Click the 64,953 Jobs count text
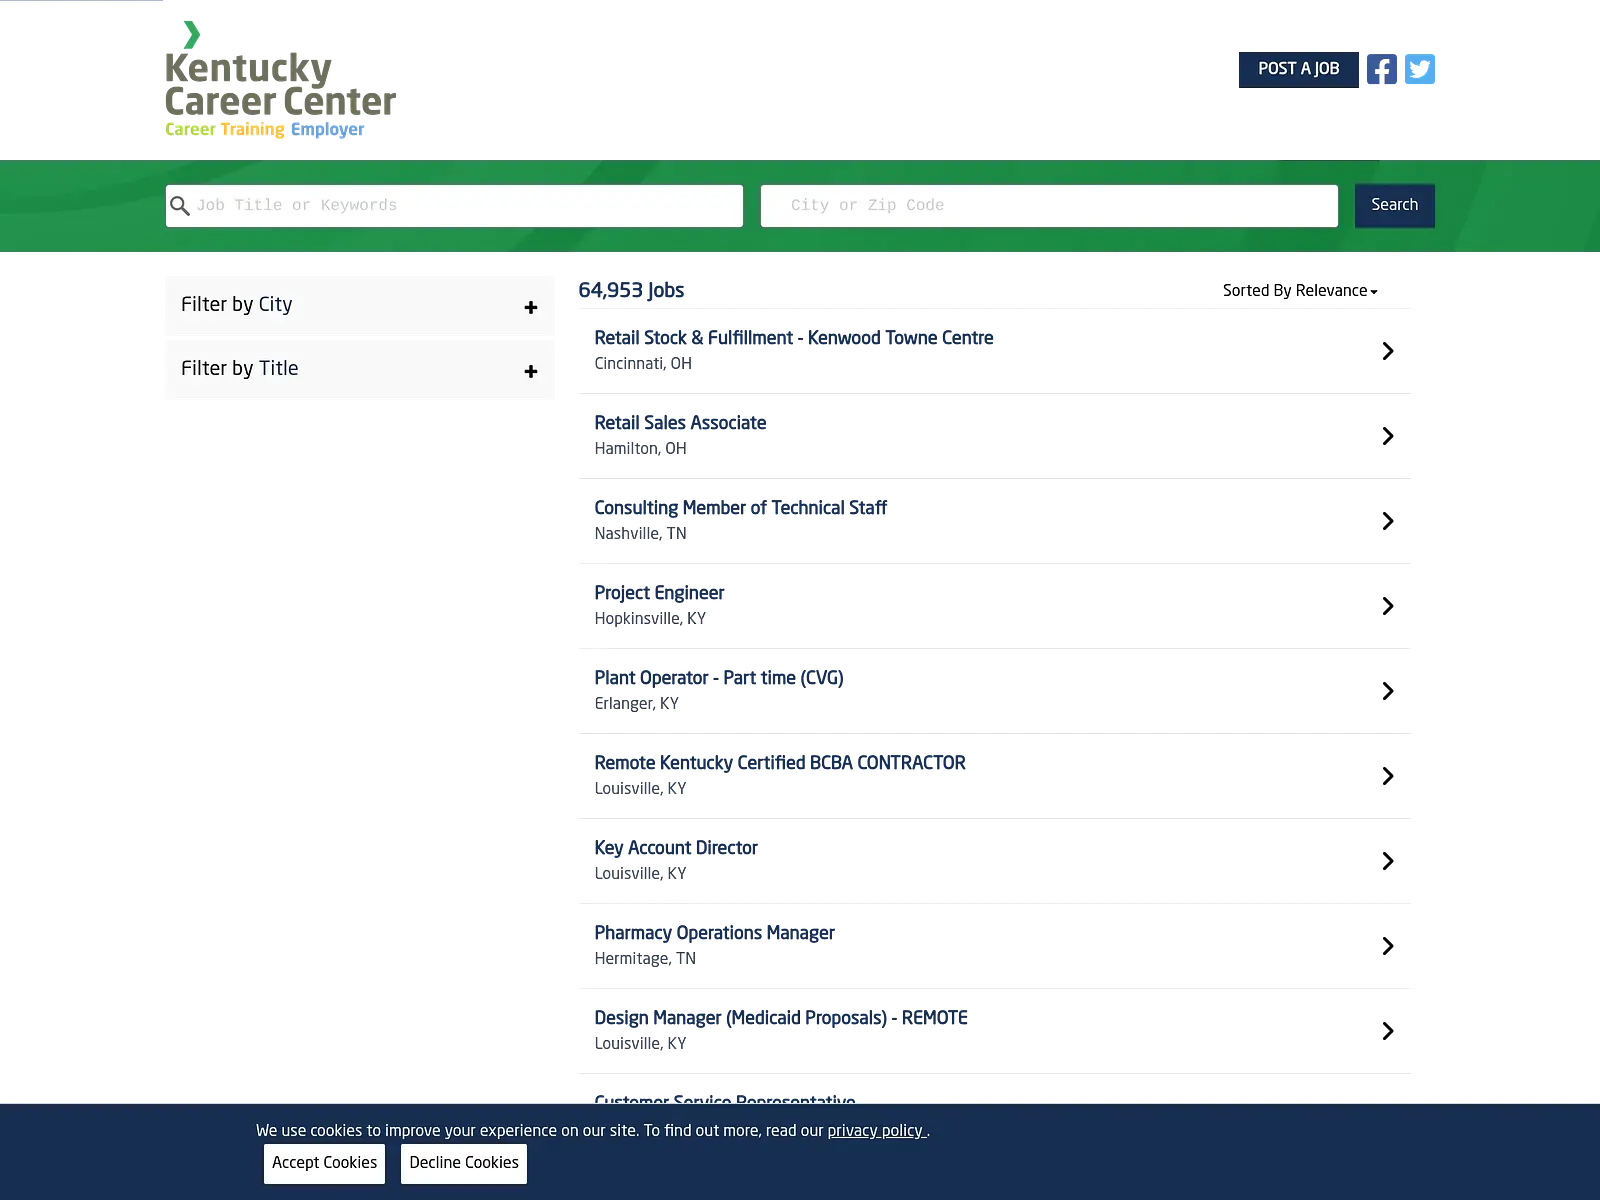The image size is (1600, 1200). 631,290
